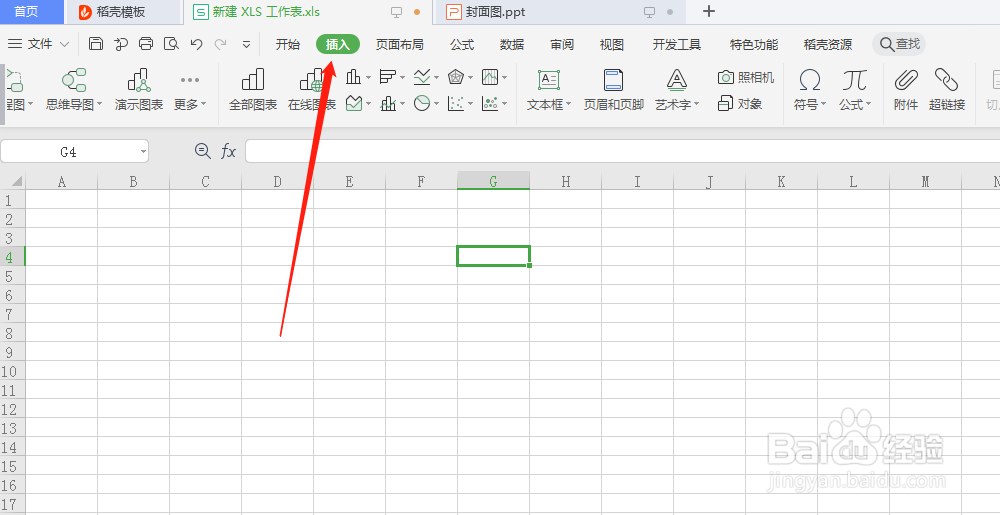Select column G header
The width and height of the screenshot is (1000, 515).
tap(494, 181)
